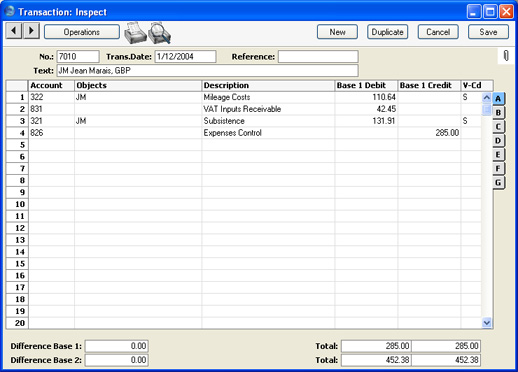This screenshot has height=372, width=518.
Task: Select the Mileage Costs description cell
Action: pyautogui.click(x=268, y=97)
